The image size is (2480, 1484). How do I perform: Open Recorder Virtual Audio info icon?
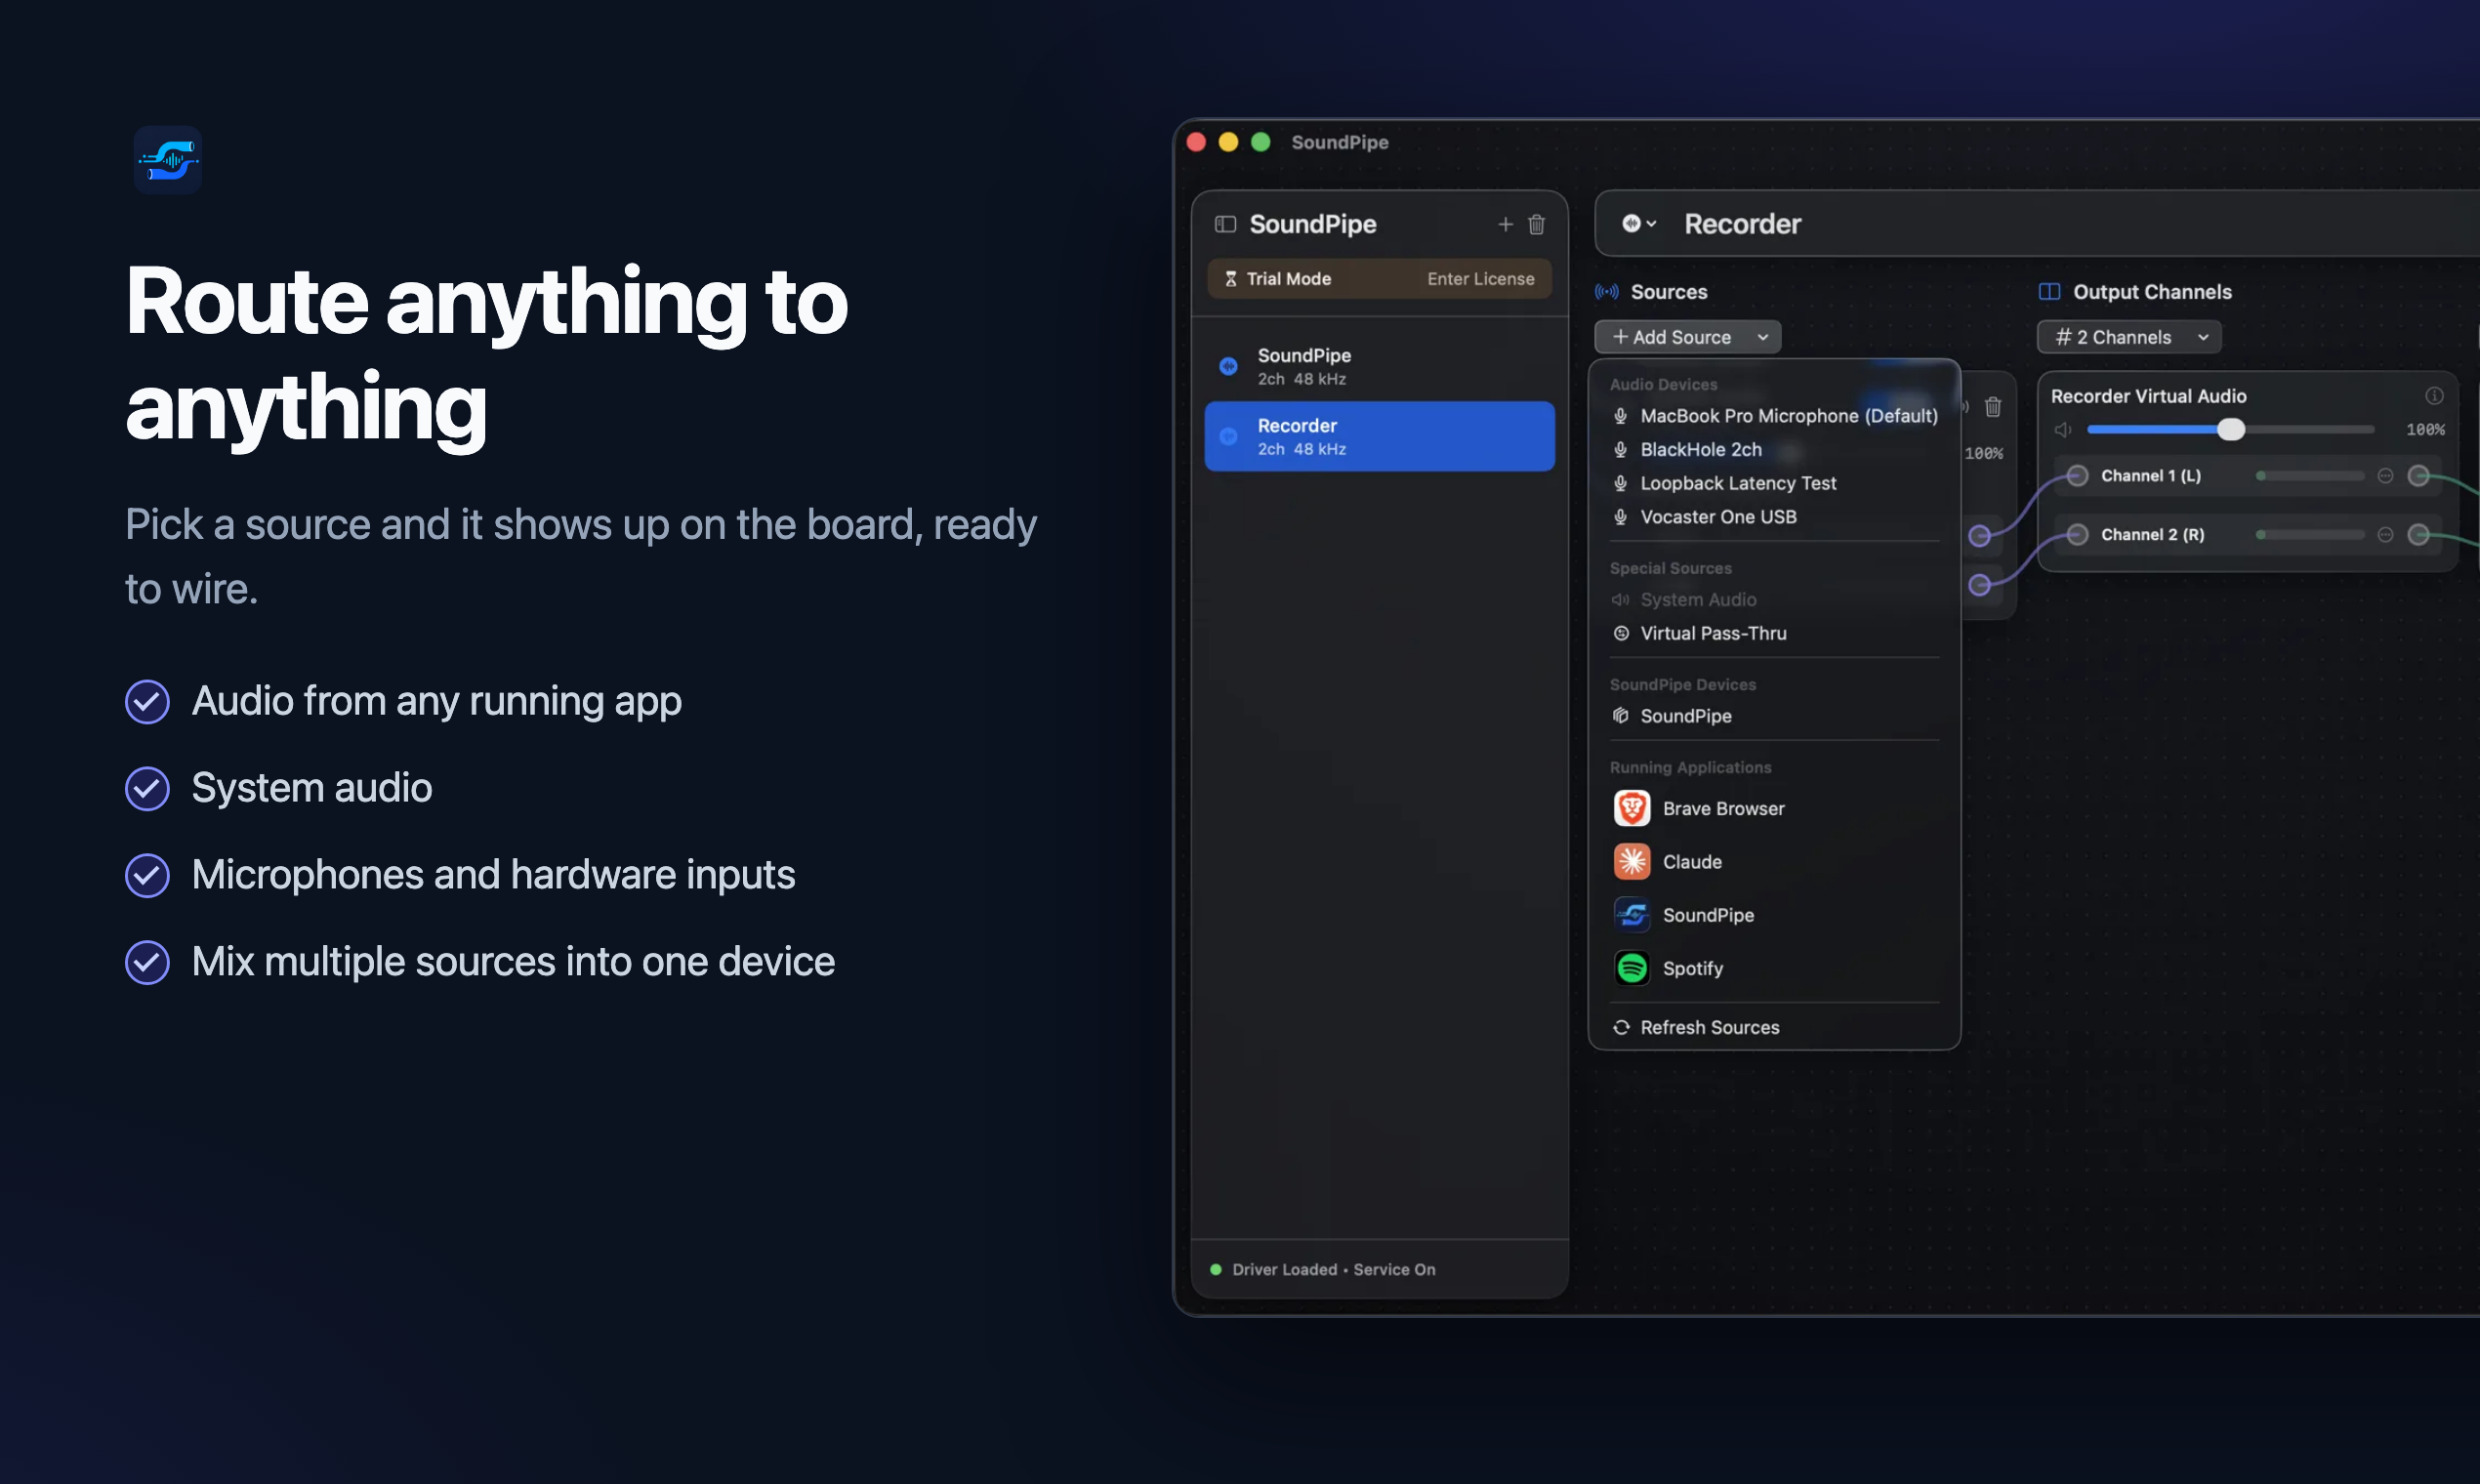[x=2434, y=396]
